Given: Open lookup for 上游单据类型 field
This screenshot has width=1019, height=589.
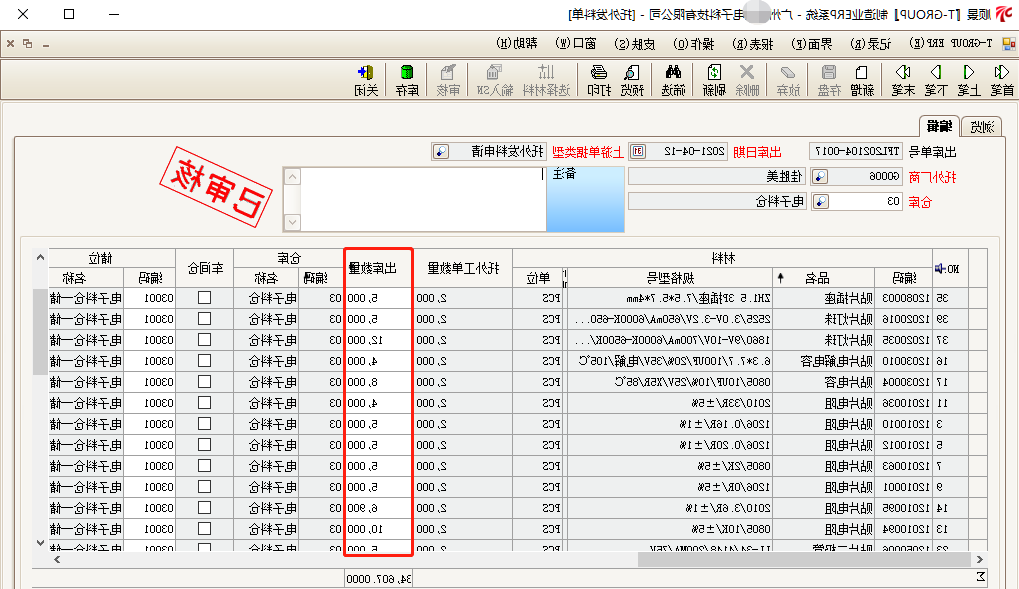Looking at the screenshot, I should pyautogui.click(x=441, y=152).
